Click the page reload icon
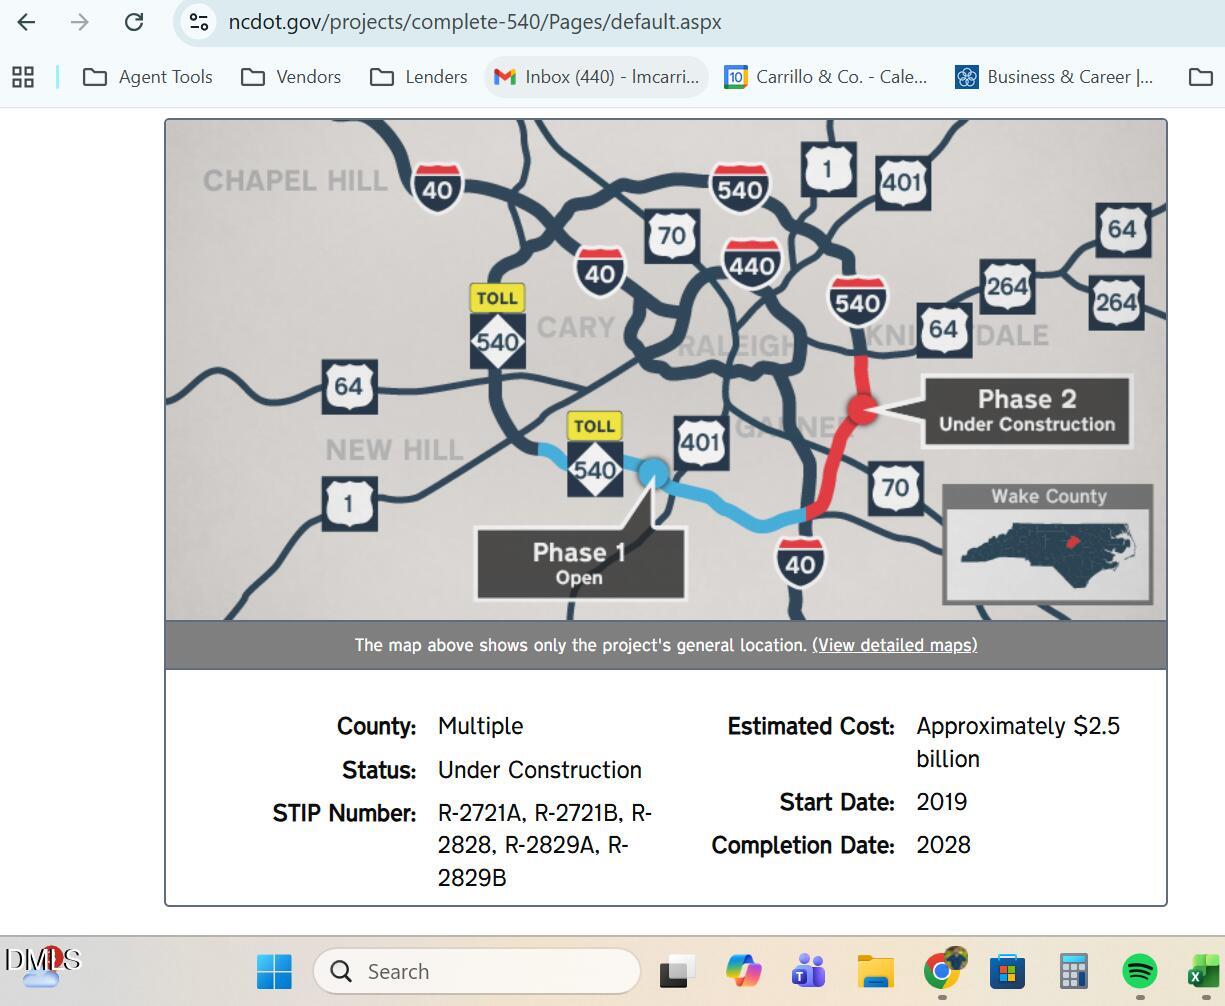This screenshot has width=1225, height=1006. coord(133,21)
